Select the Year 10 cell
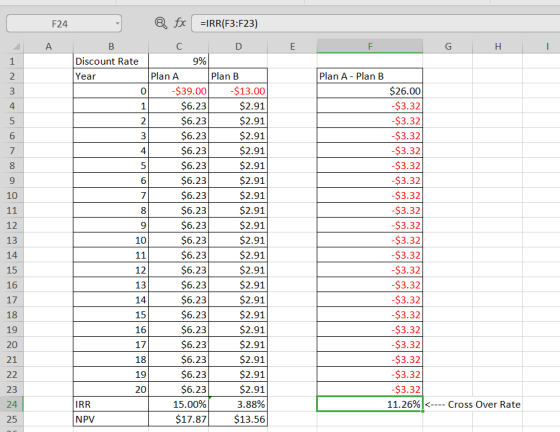The width and height of the screenshot is (560, 432). click(x=111, y=240)
